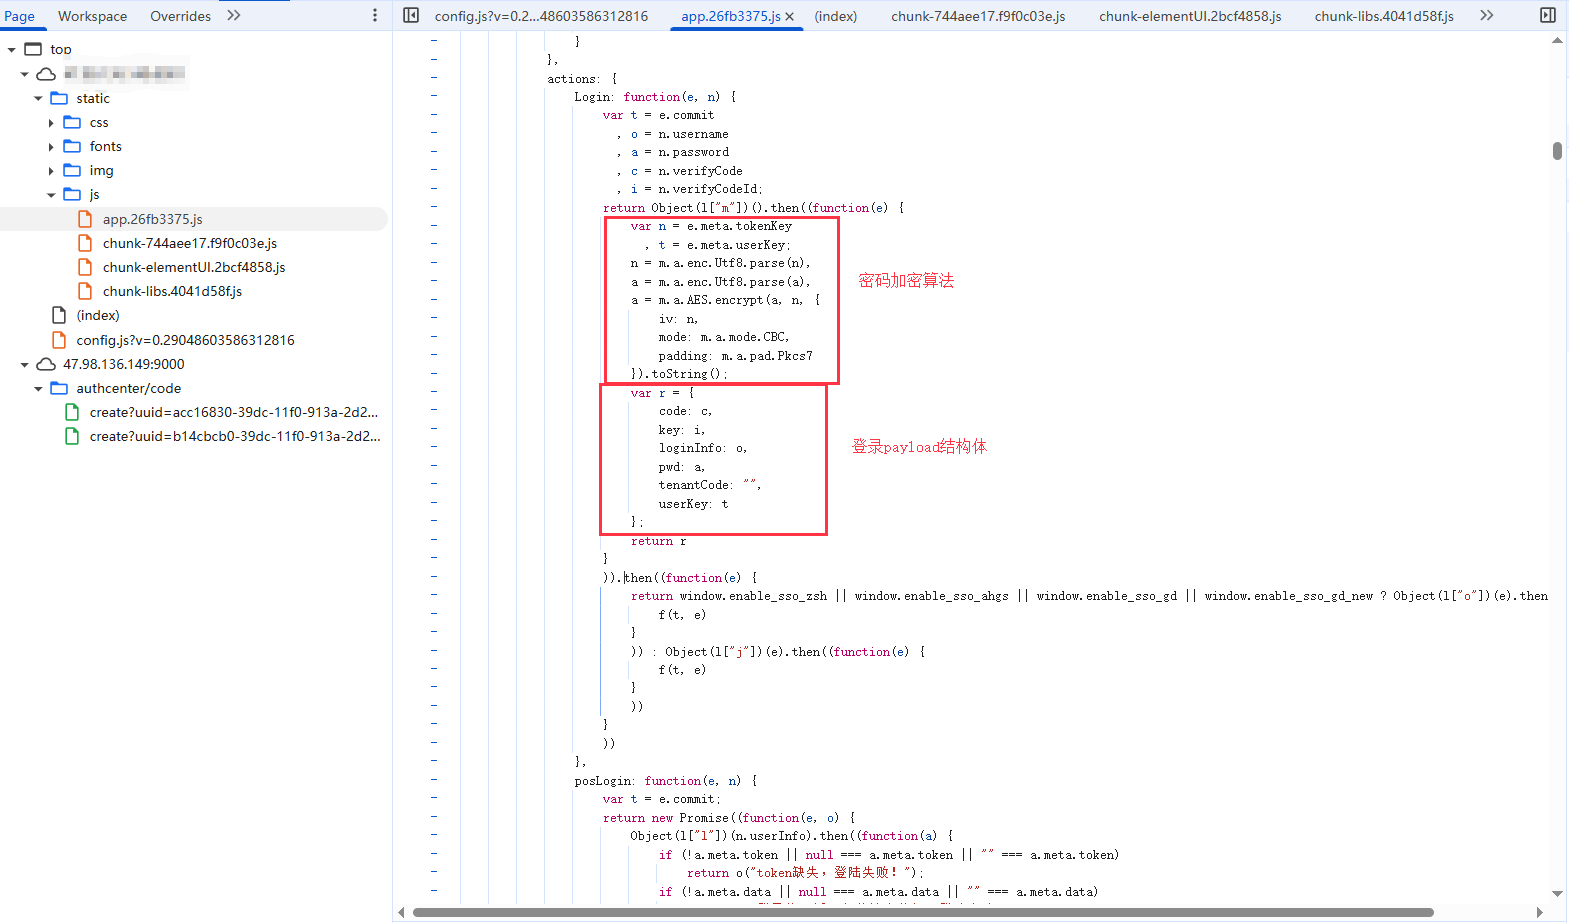Viewport: 1569px width, 923px height.
Task: Switch to the Workspace tab
Action: point(92,16)
